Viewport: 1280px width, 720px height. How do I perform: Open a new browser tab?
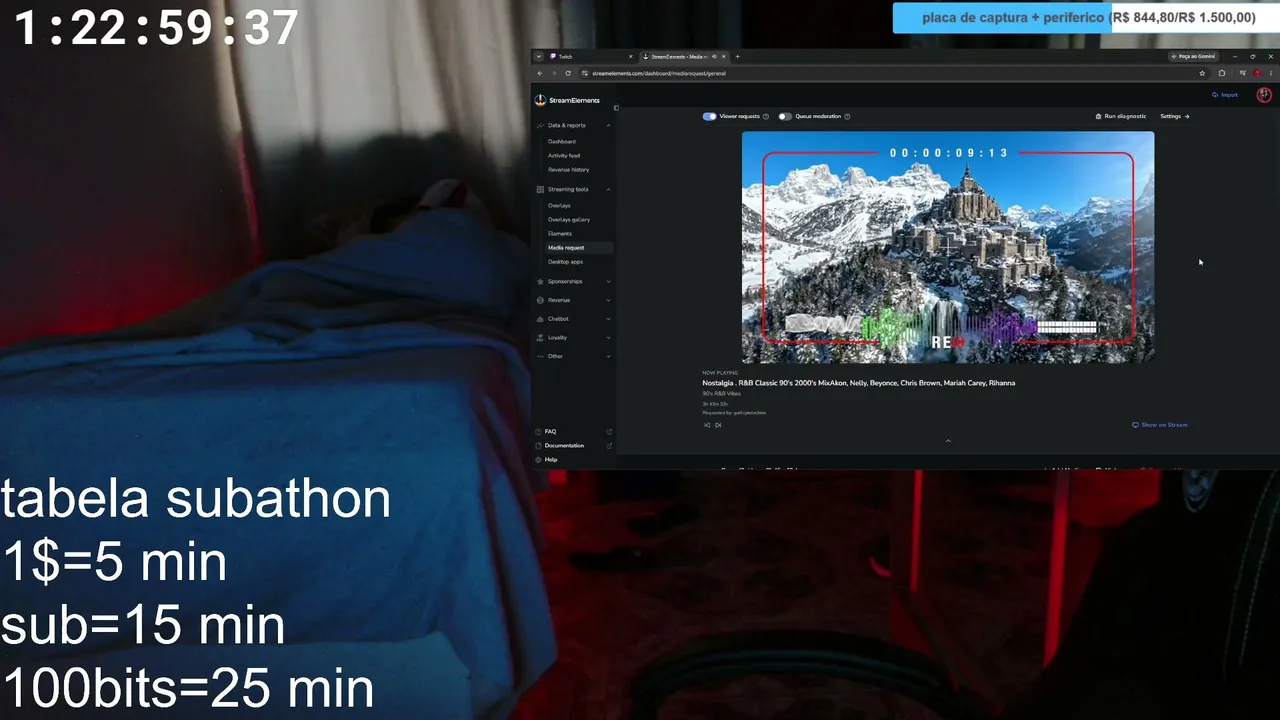737,56
